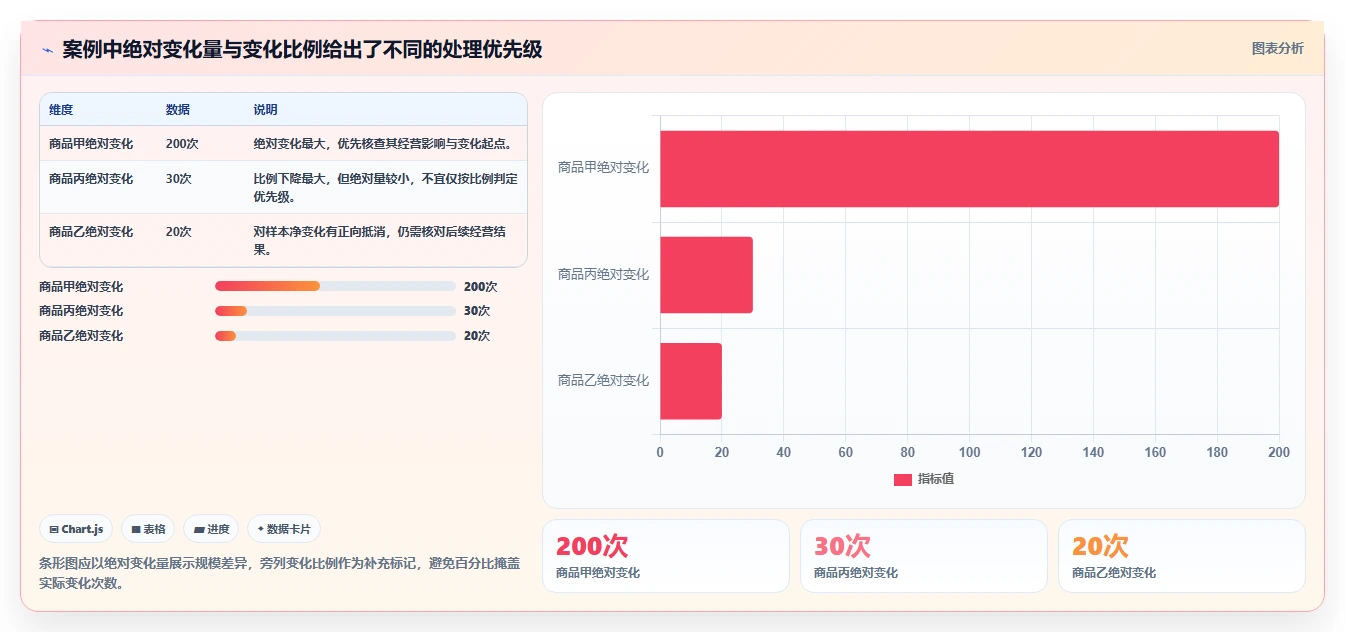The height and width of the screenshot is (632, 1345).
Task: Click the description starting 绝对变化最大
Action: click(383, 144)
